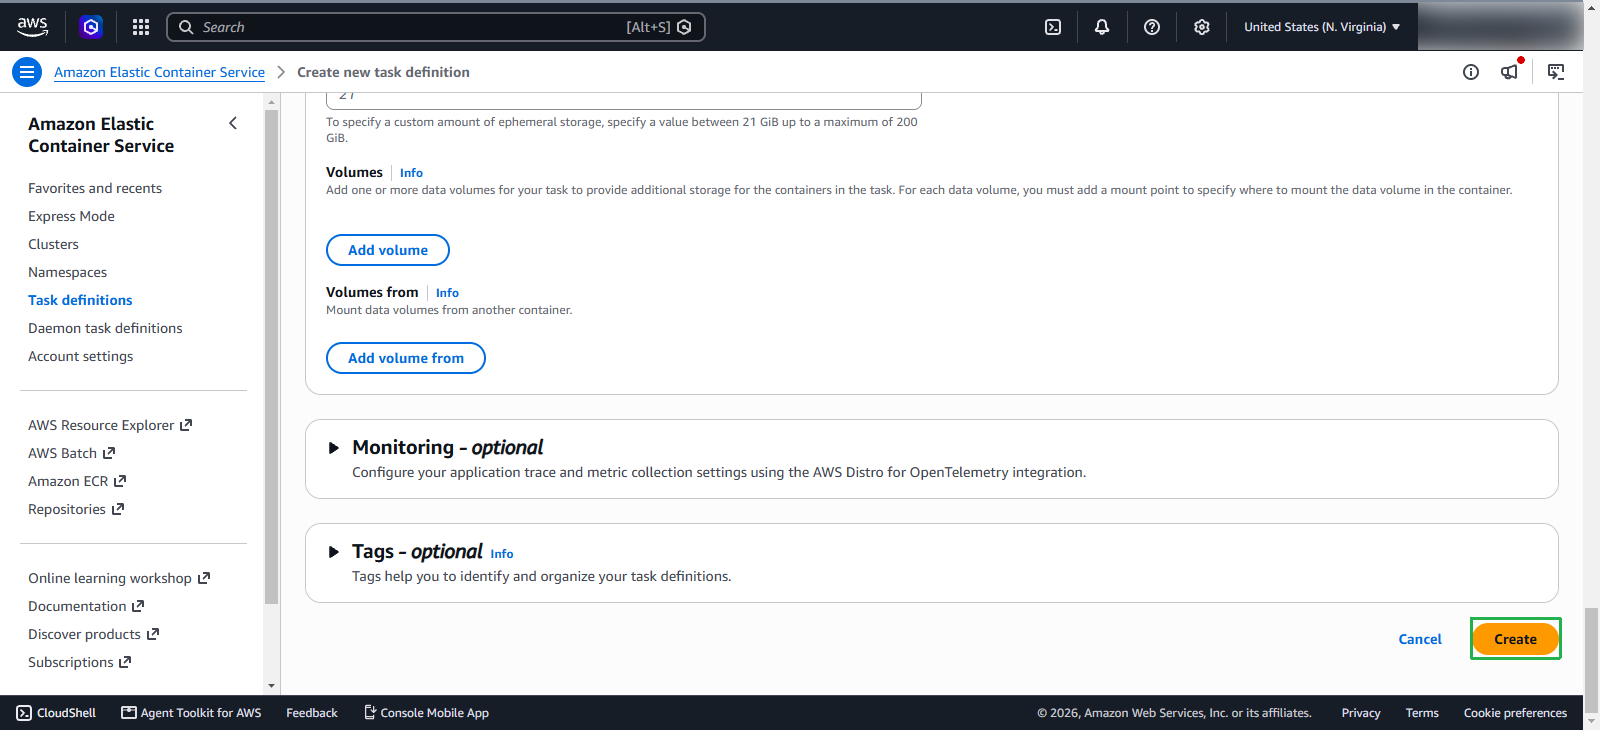This screenshot has width=1600, height=730.
Task: Open Daemon task definitions
Action: (105, 328)
